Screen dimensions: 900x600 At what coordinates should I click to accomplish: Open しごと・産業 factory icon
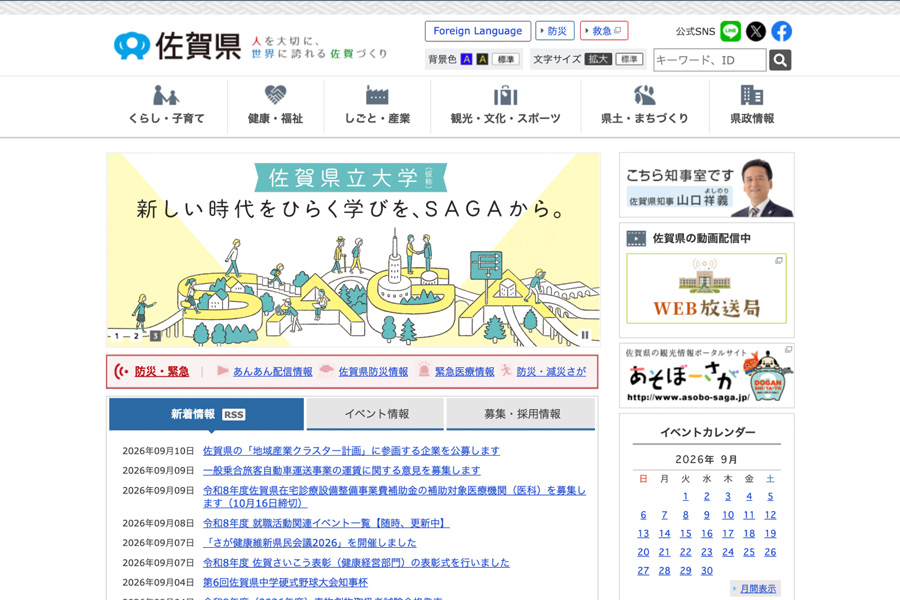pyautogui.click(x=377, y=95)
